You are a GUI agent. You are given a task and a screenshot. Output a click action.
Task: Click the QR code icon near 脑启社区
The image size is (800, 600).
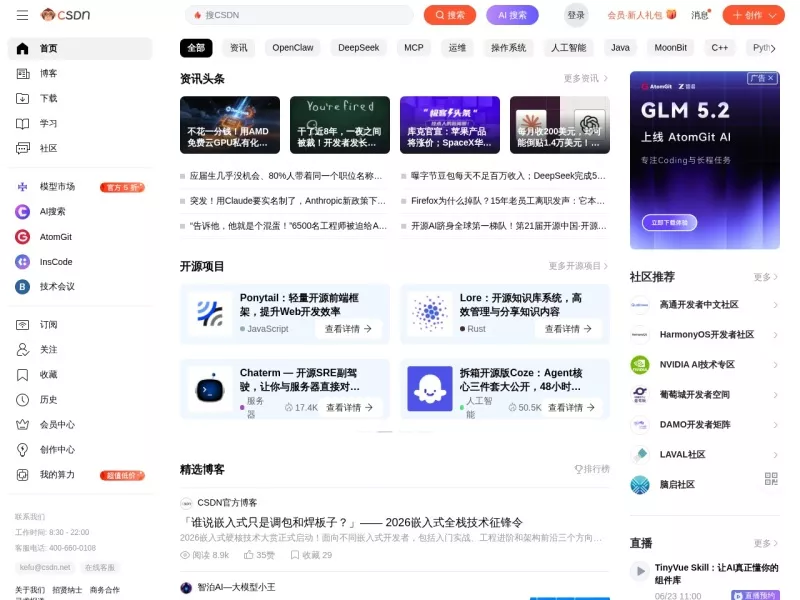[771, 479]
